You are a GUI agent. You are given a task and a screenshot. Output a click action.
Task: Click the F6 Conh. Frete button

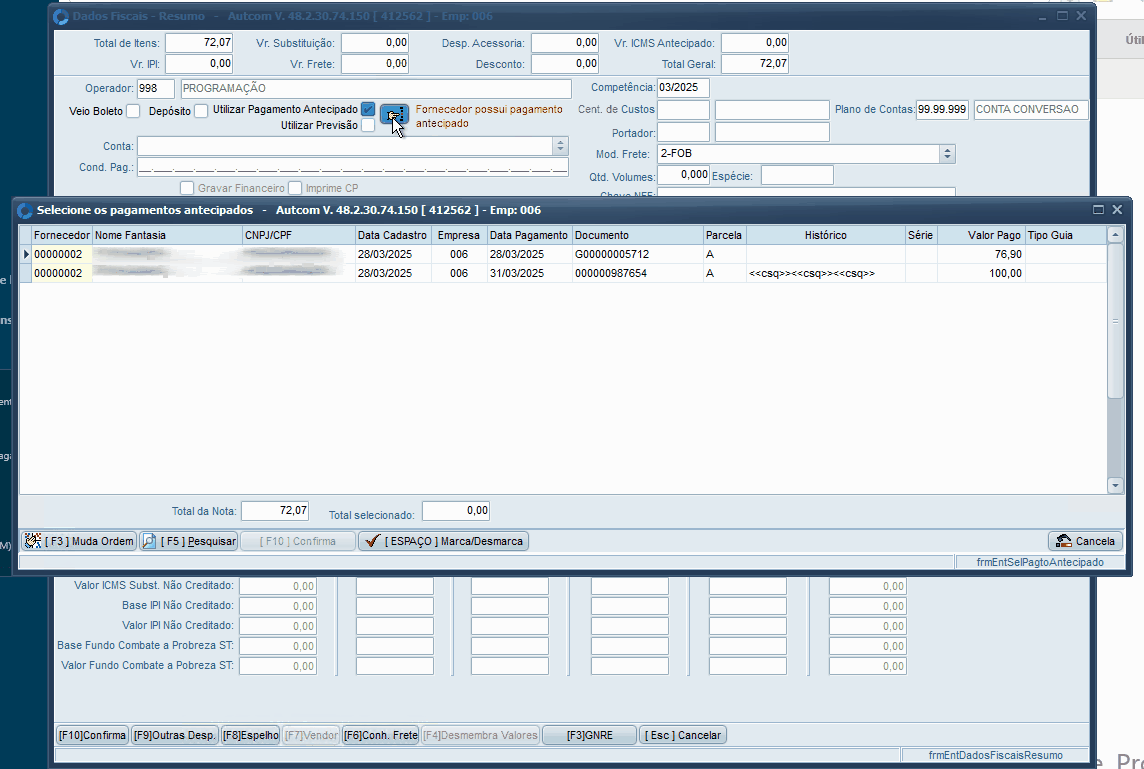(x=380, y=735)
